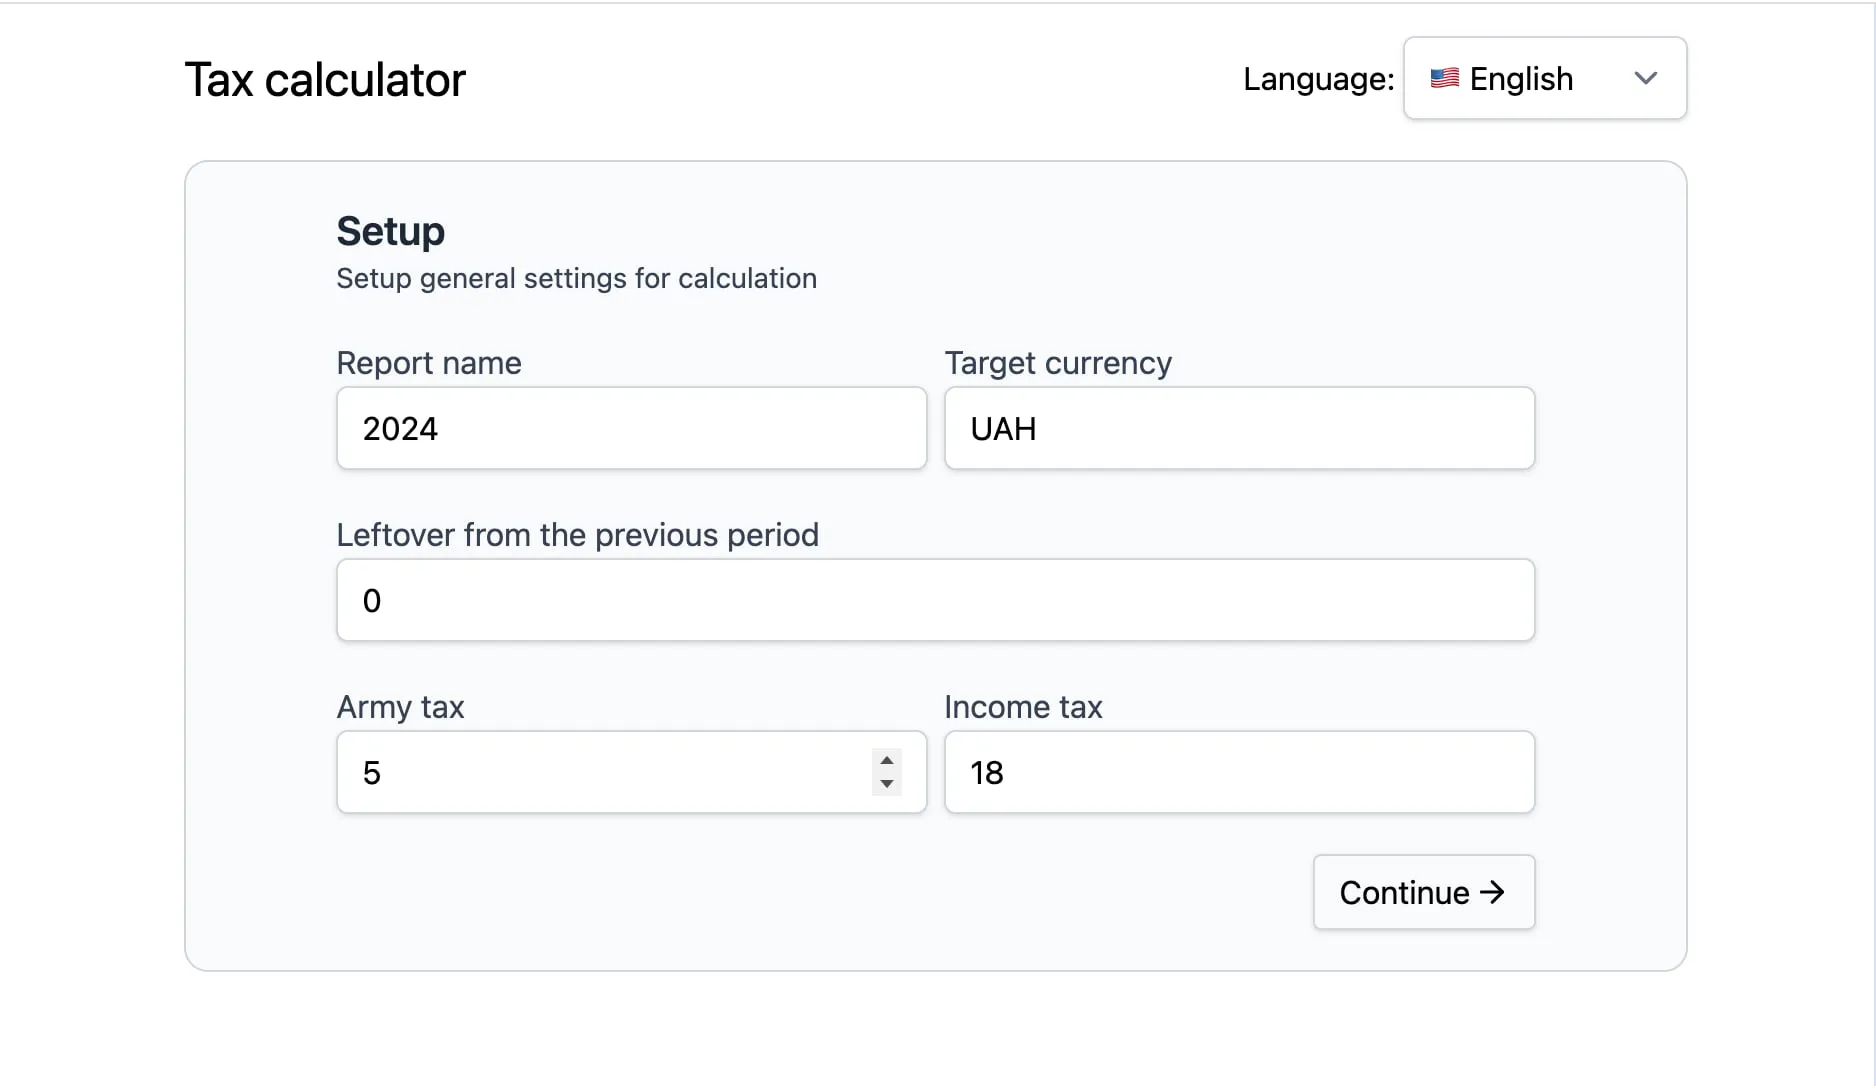Select the Leftover from previous period field
The image size is (1876, 1086).
(x=934, y=600)
